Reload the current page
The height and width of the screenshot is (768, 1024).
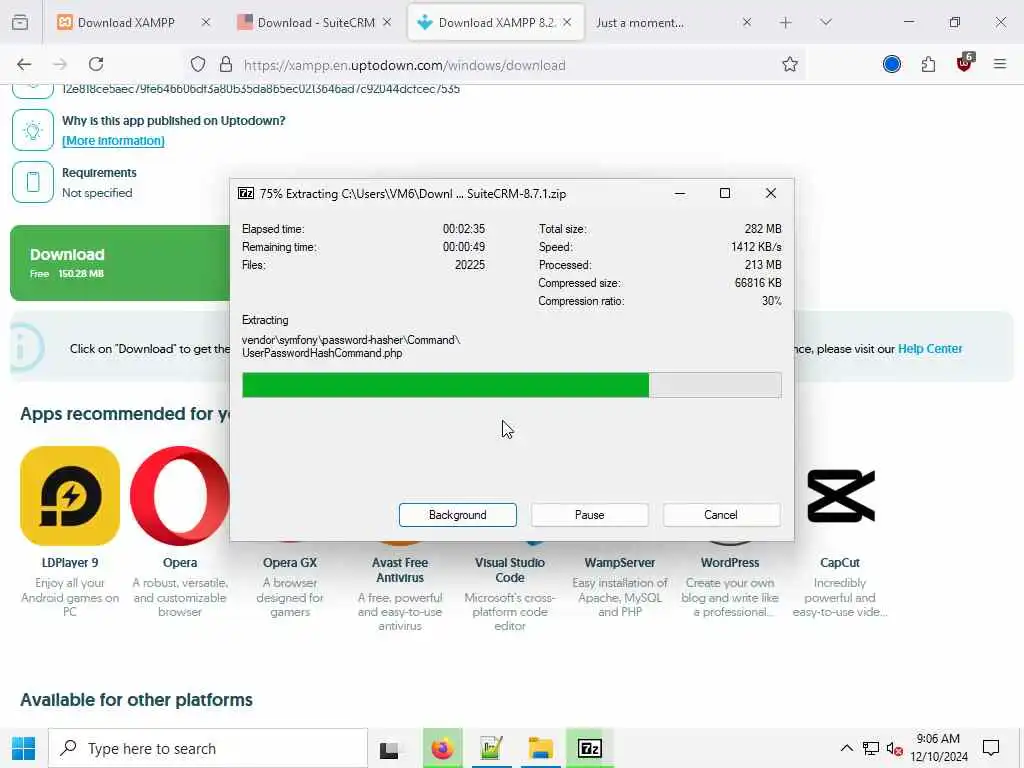point(96,64)
